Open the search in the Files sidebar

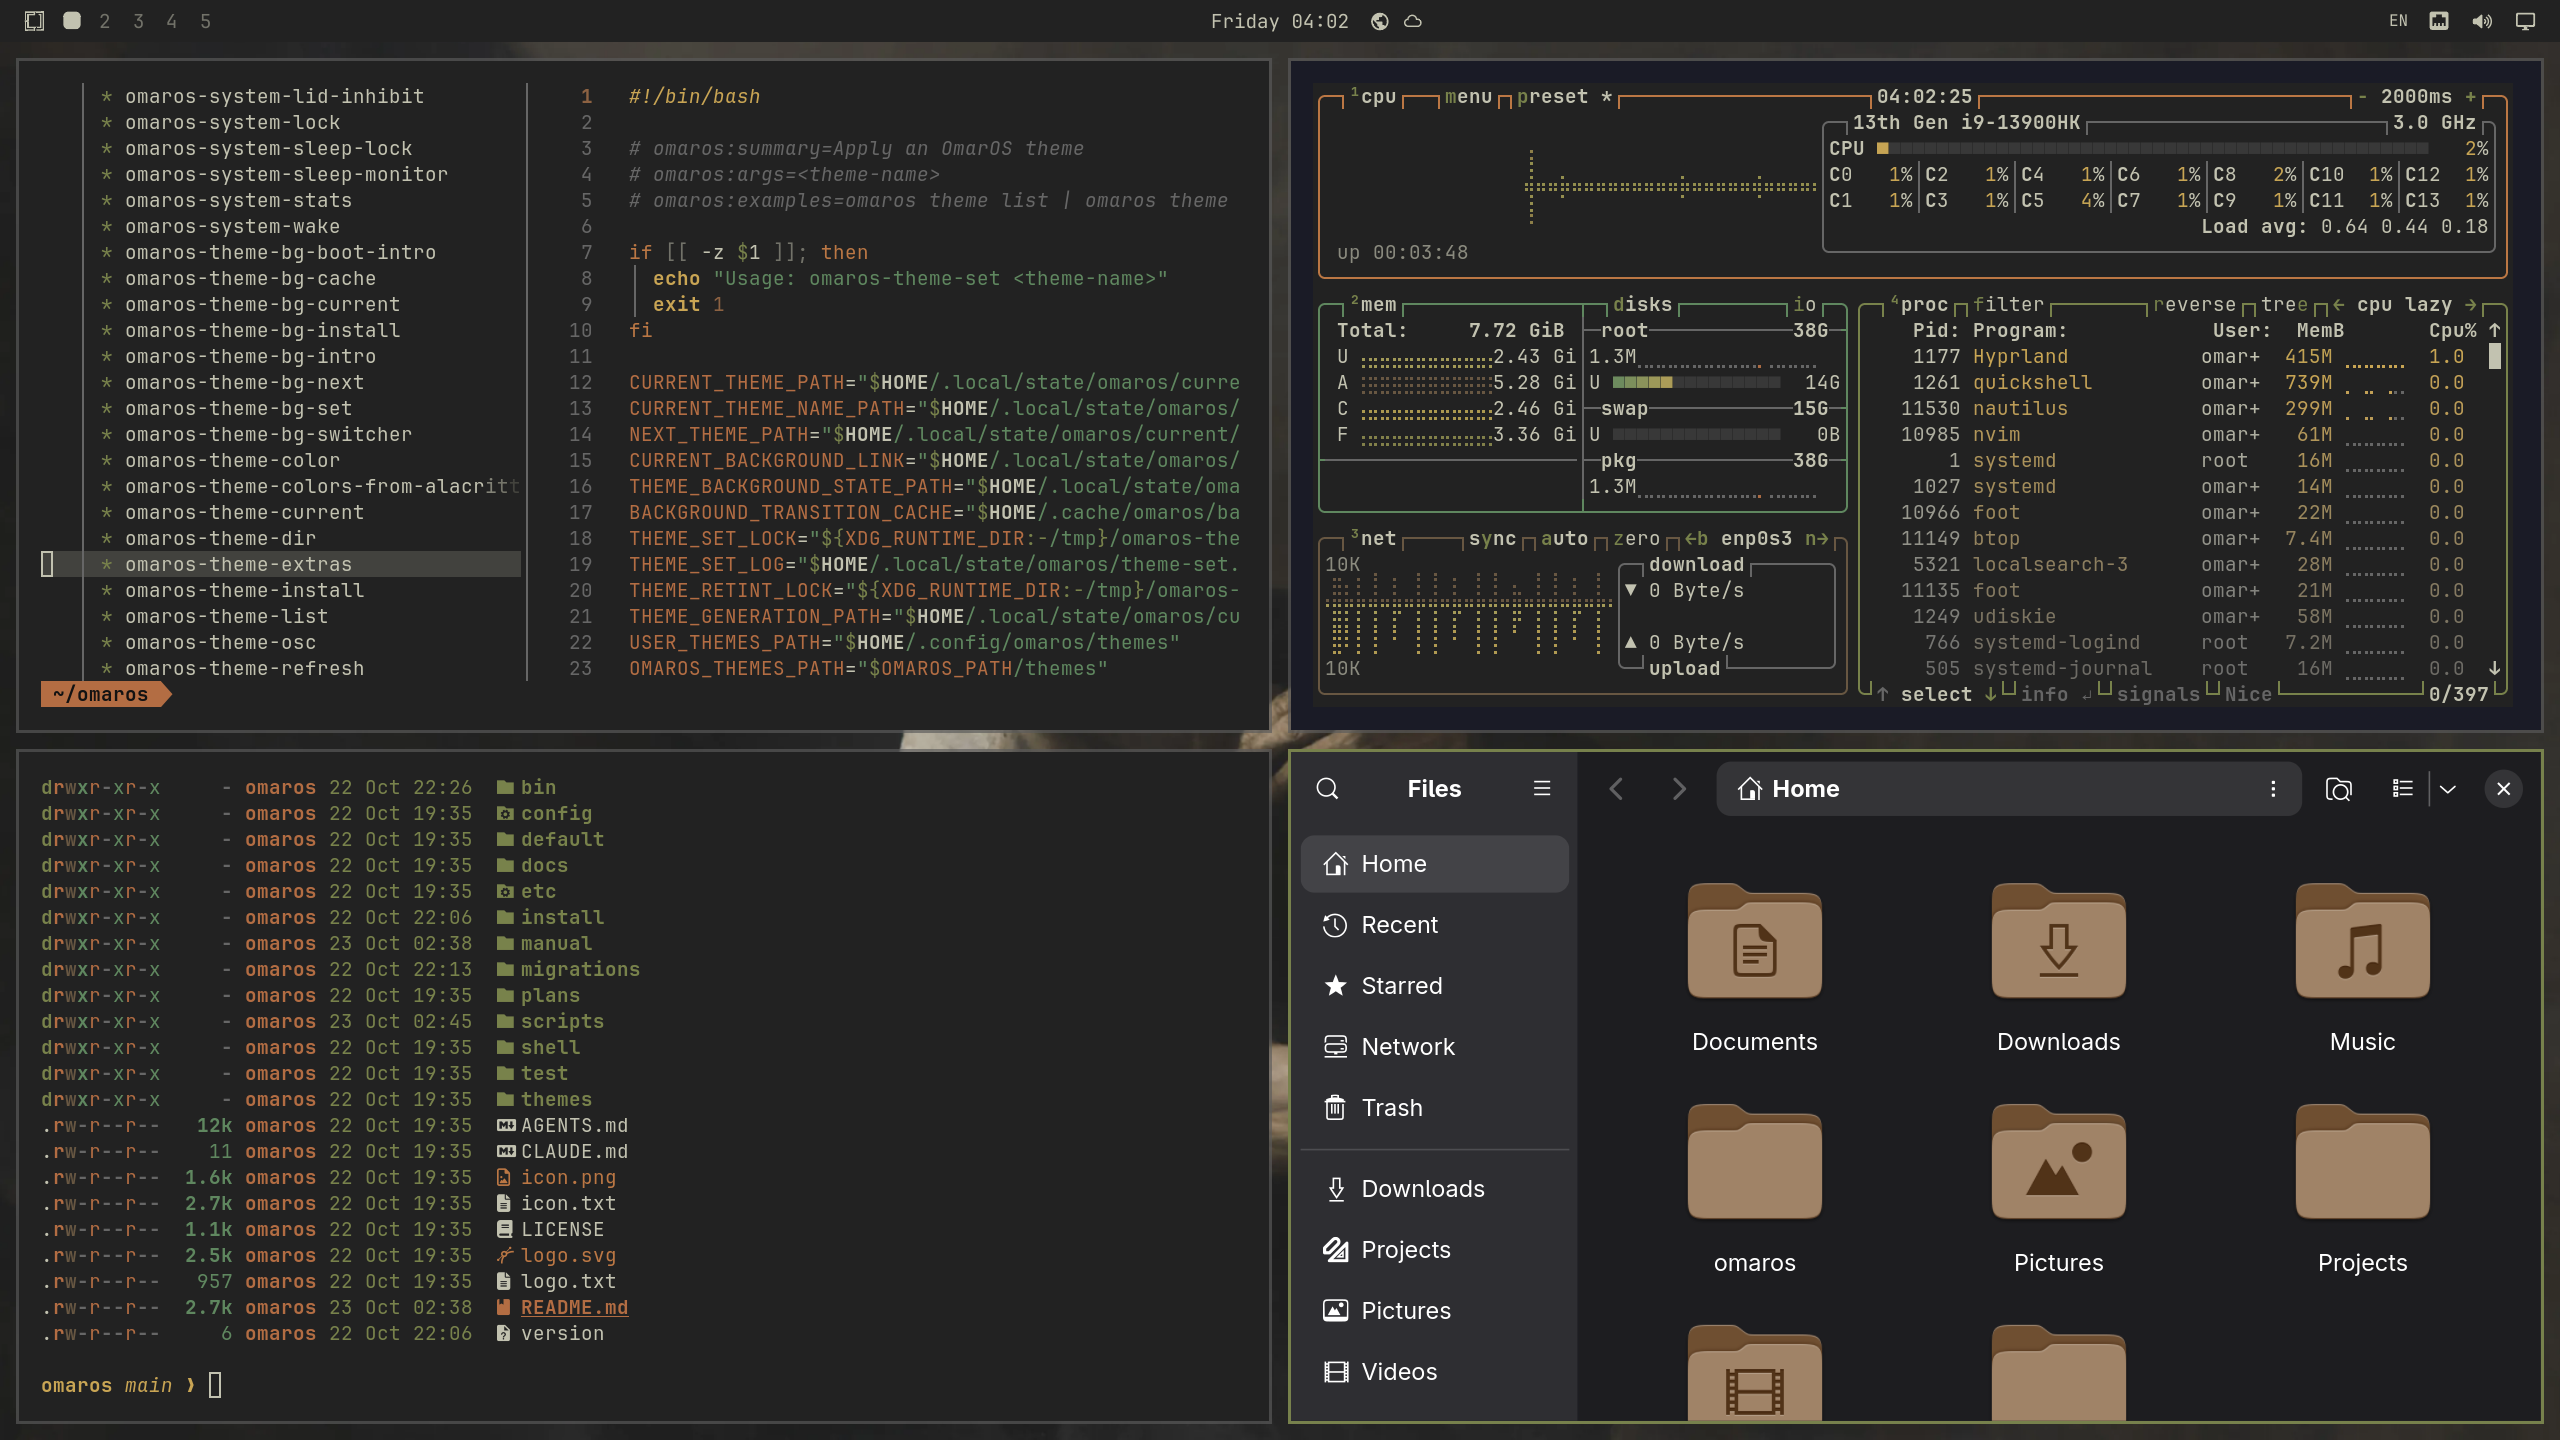[x=1327, y=789]
